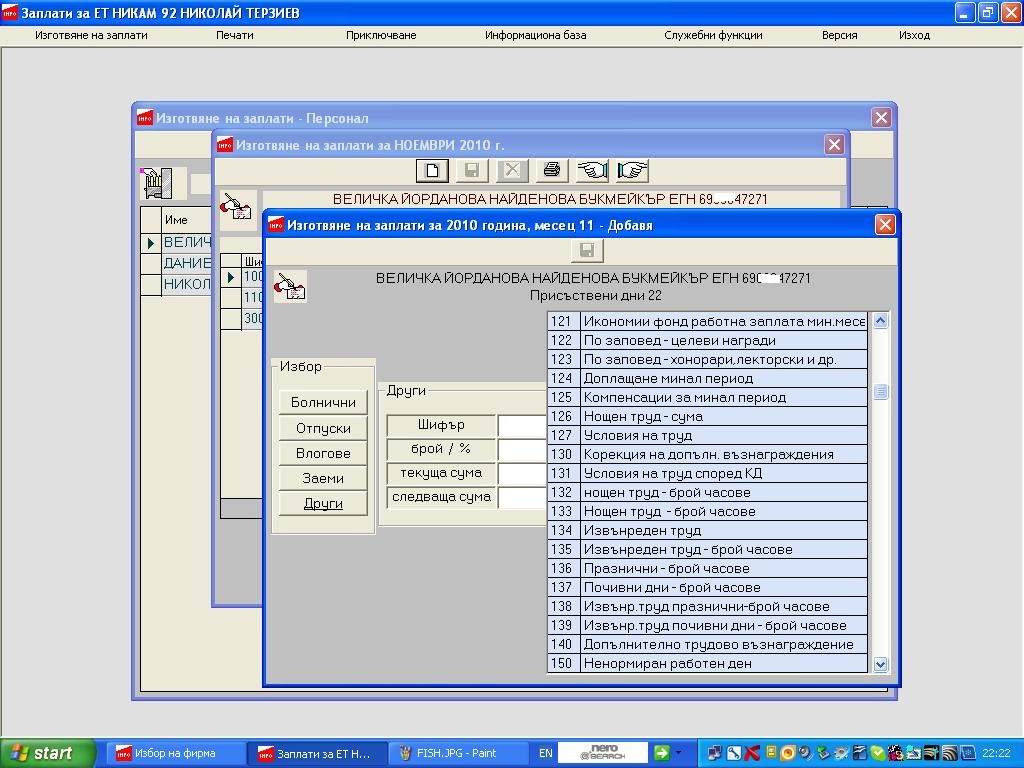1024x768 pixels.
Task: Click the scroll down arrow of the codes list
Action: point(880,664)
